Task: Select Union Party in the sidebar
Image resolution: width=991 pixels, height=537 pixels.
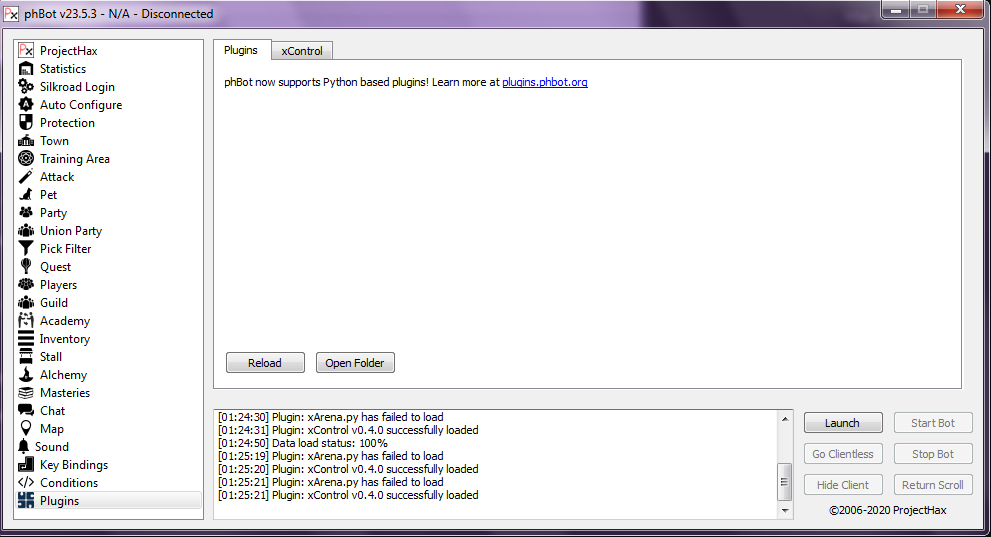Action: (70, 231)
